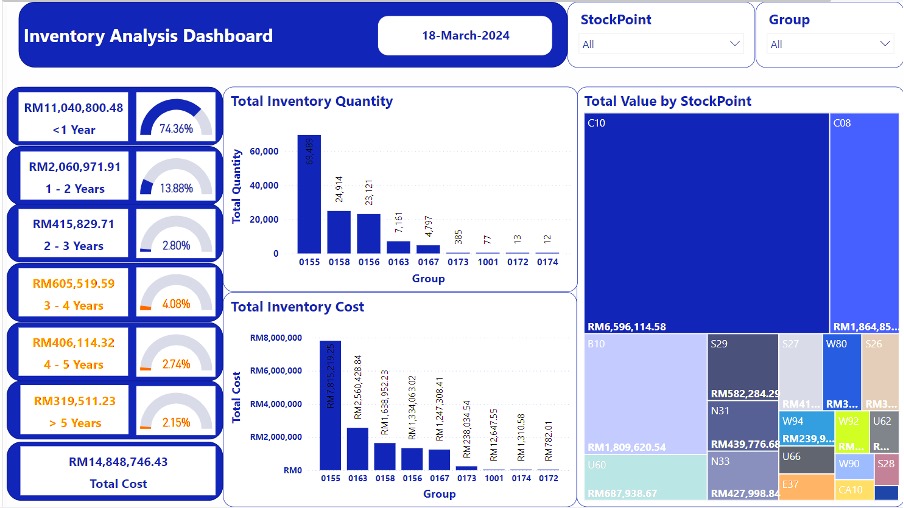Click the N33 treemap block
This screenshot has width=904, height=508.
(x=742, y=476)
